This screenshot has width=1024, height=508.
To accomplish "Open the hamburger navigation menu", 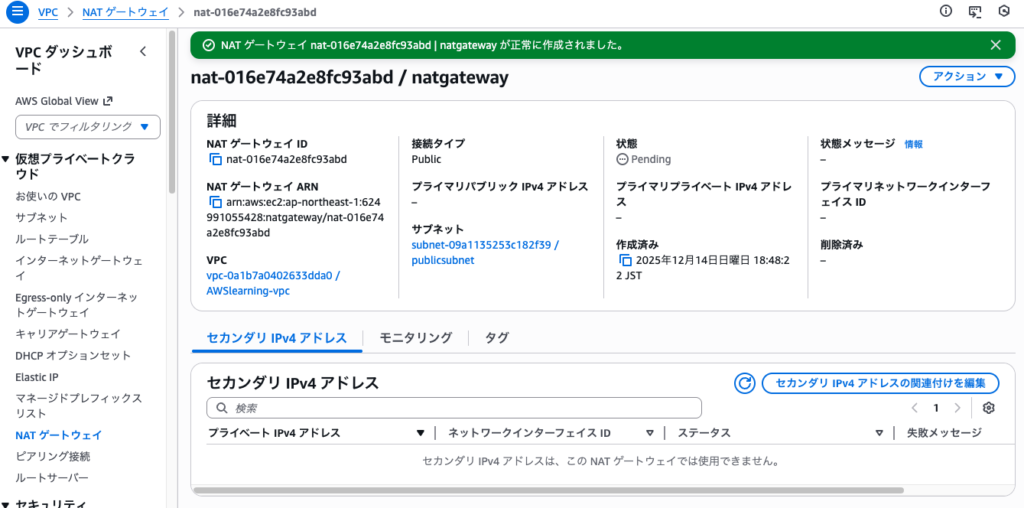I will [17, 11].
